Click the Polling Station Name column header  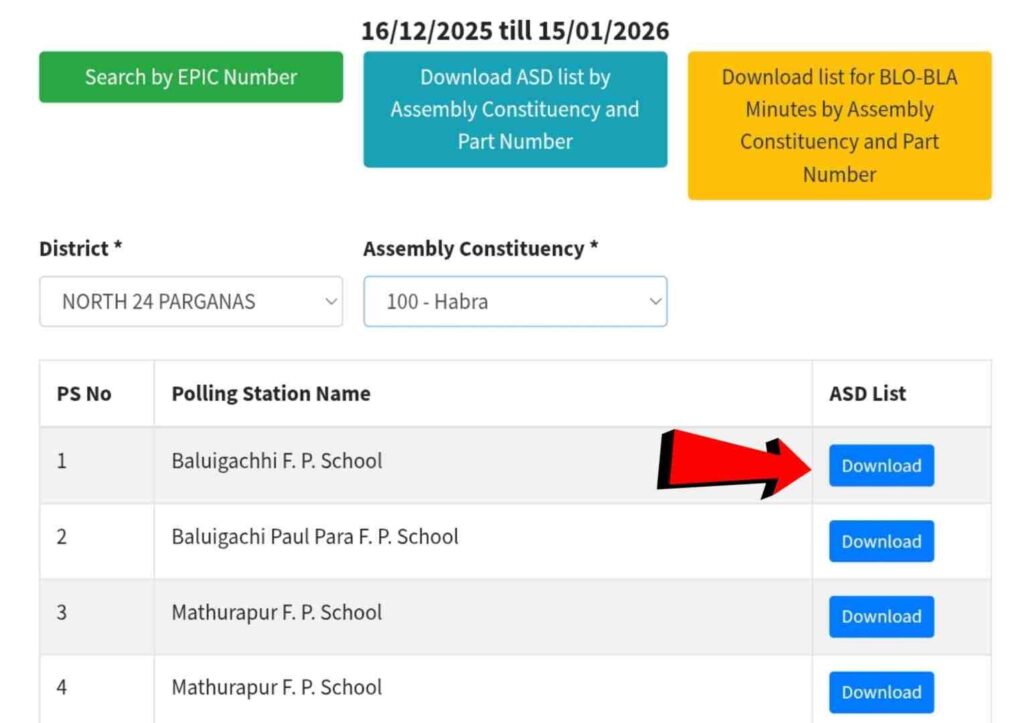(x=271, y=394)
